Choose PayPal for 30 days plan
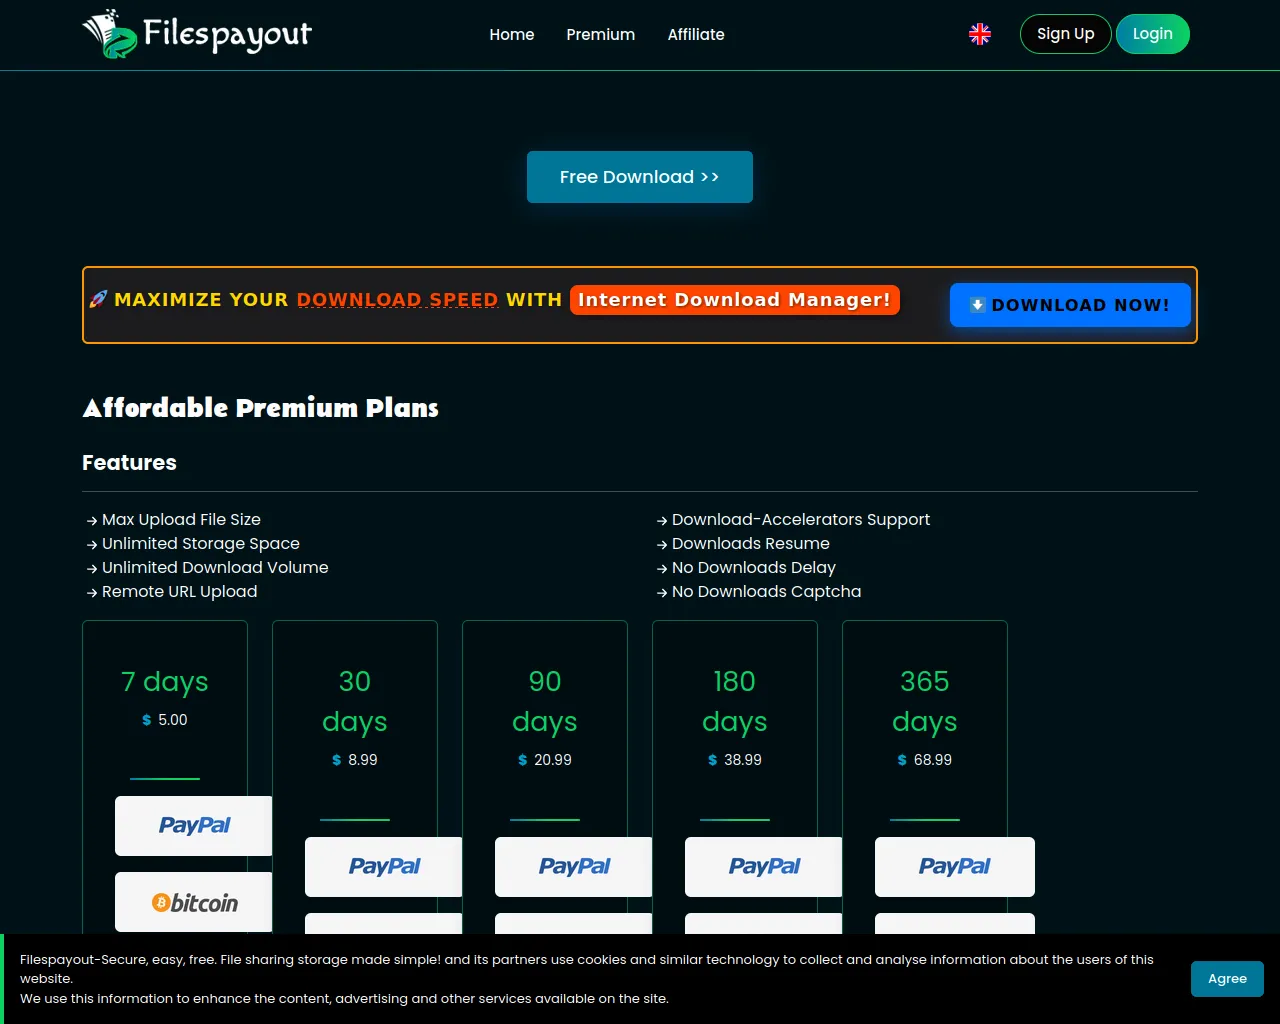The width and height of the screenshot is (1280, 1024). pos(384,867)
